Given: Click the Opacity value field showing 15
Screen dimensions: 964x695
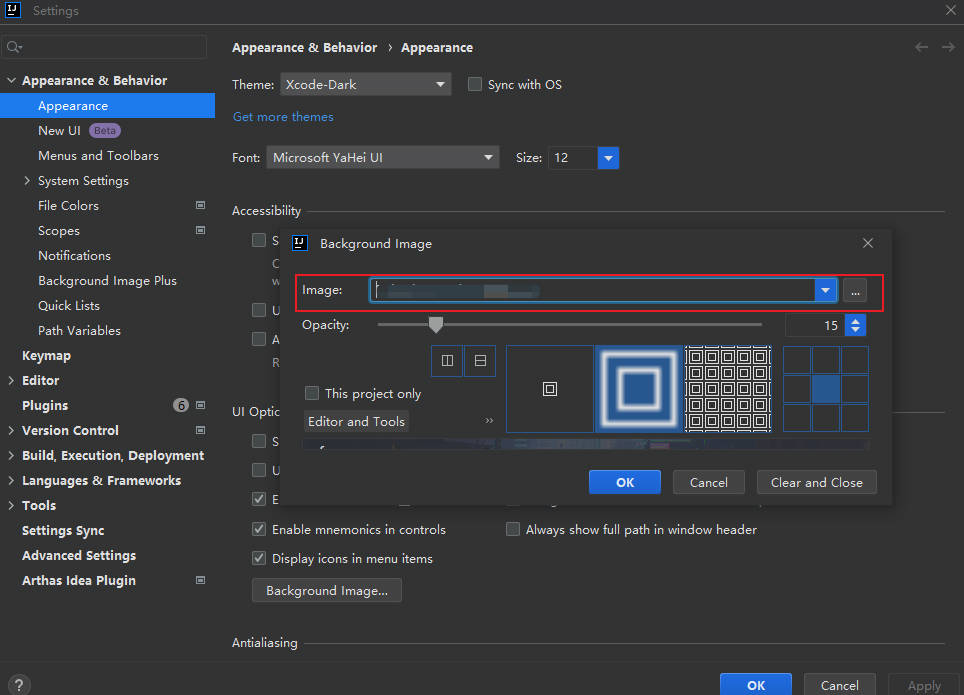Looking at the screenshot, I should click(815, 325).
